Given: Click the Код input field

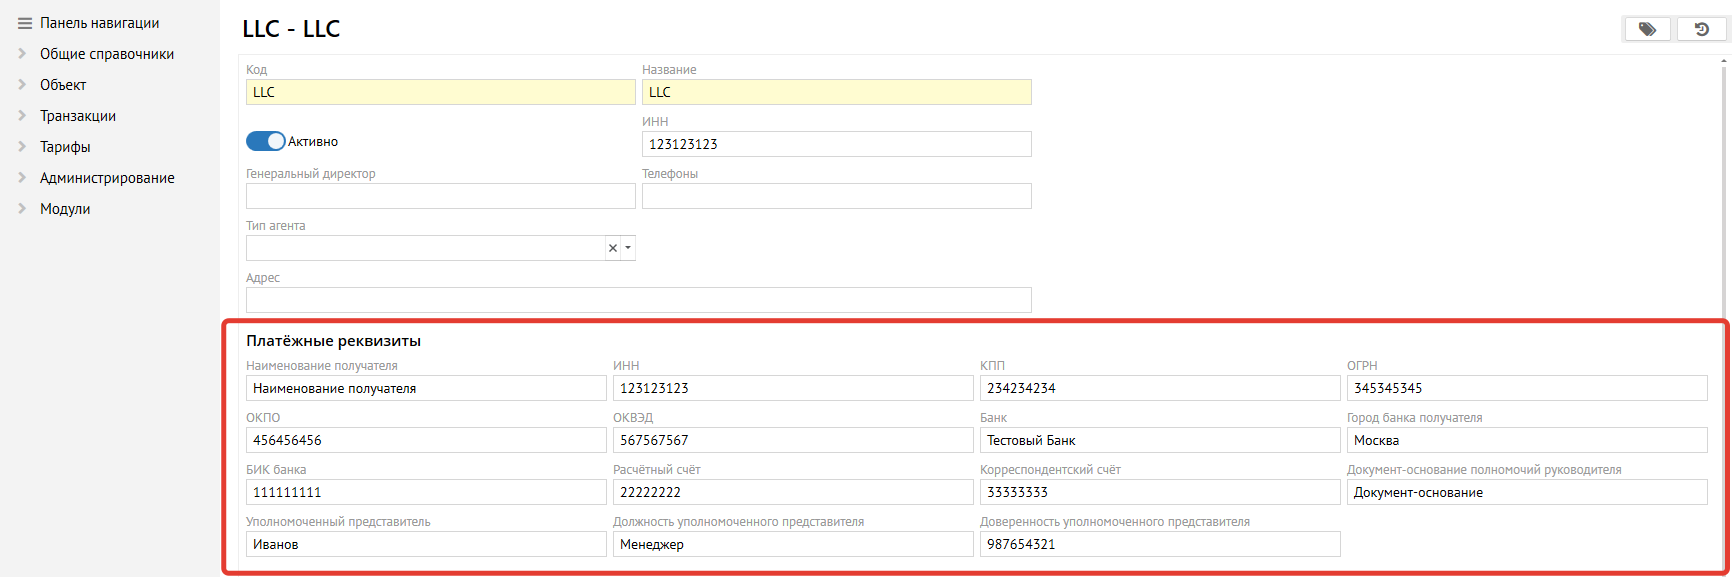Looking at the screenshot, I should tap(440, 92).
